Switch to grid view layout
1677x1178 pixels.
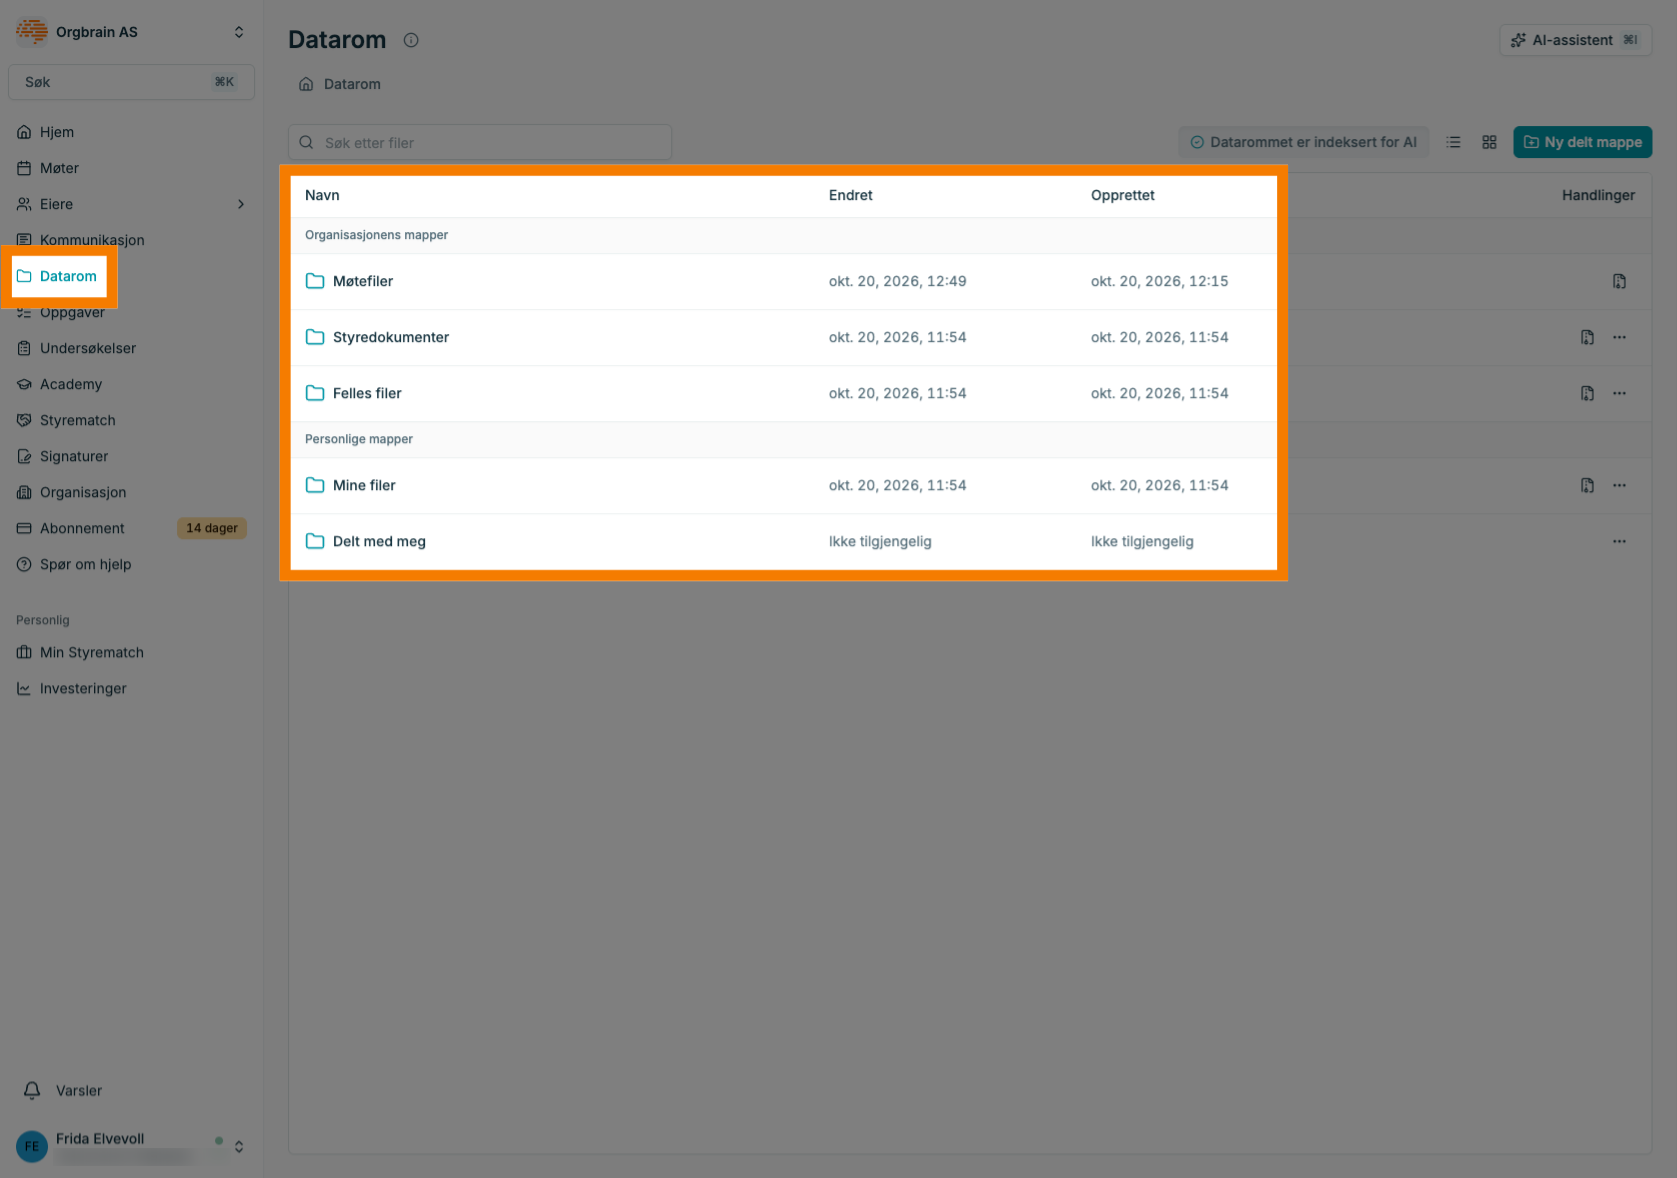point(1489,142)
